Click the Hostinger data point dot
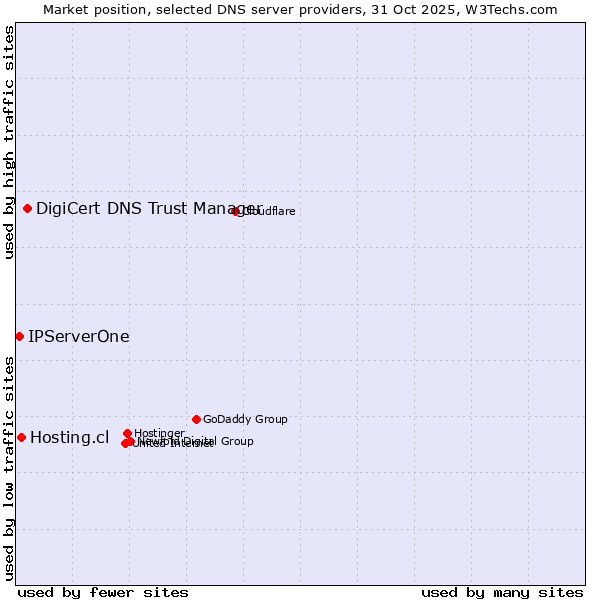The width and height of the screenshot is (600, 600). click(127, 433)
